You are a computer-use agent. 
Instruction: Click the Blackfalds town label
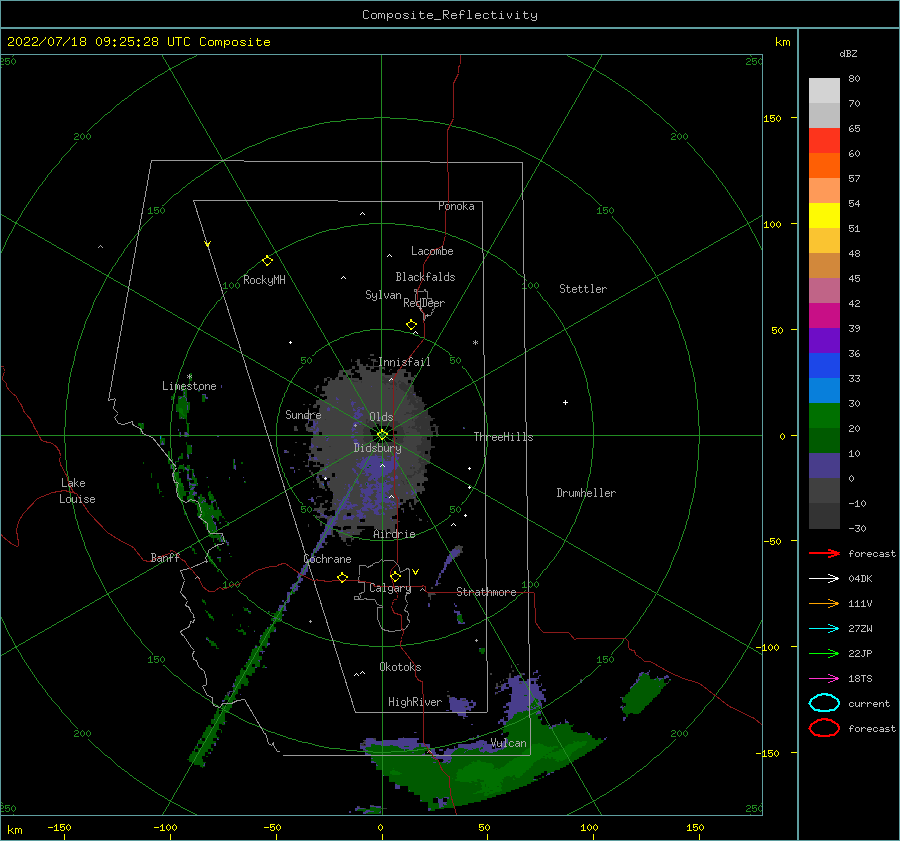pos(425,277)
